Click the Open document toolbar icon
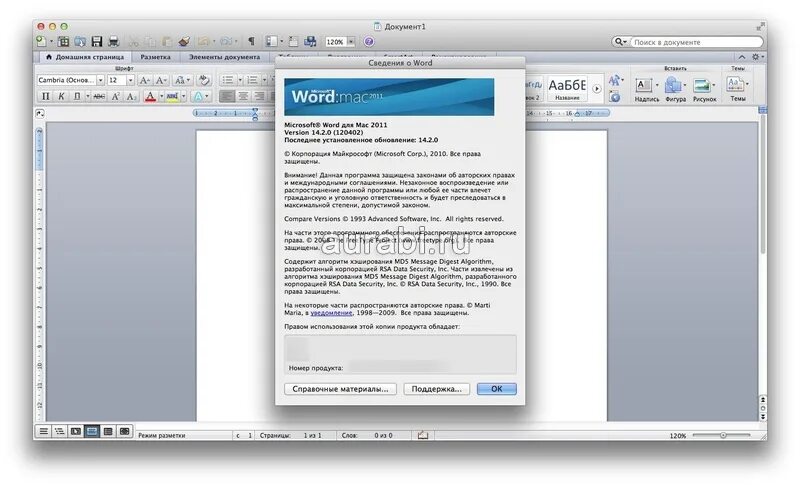800x486 pixels. 80,41
